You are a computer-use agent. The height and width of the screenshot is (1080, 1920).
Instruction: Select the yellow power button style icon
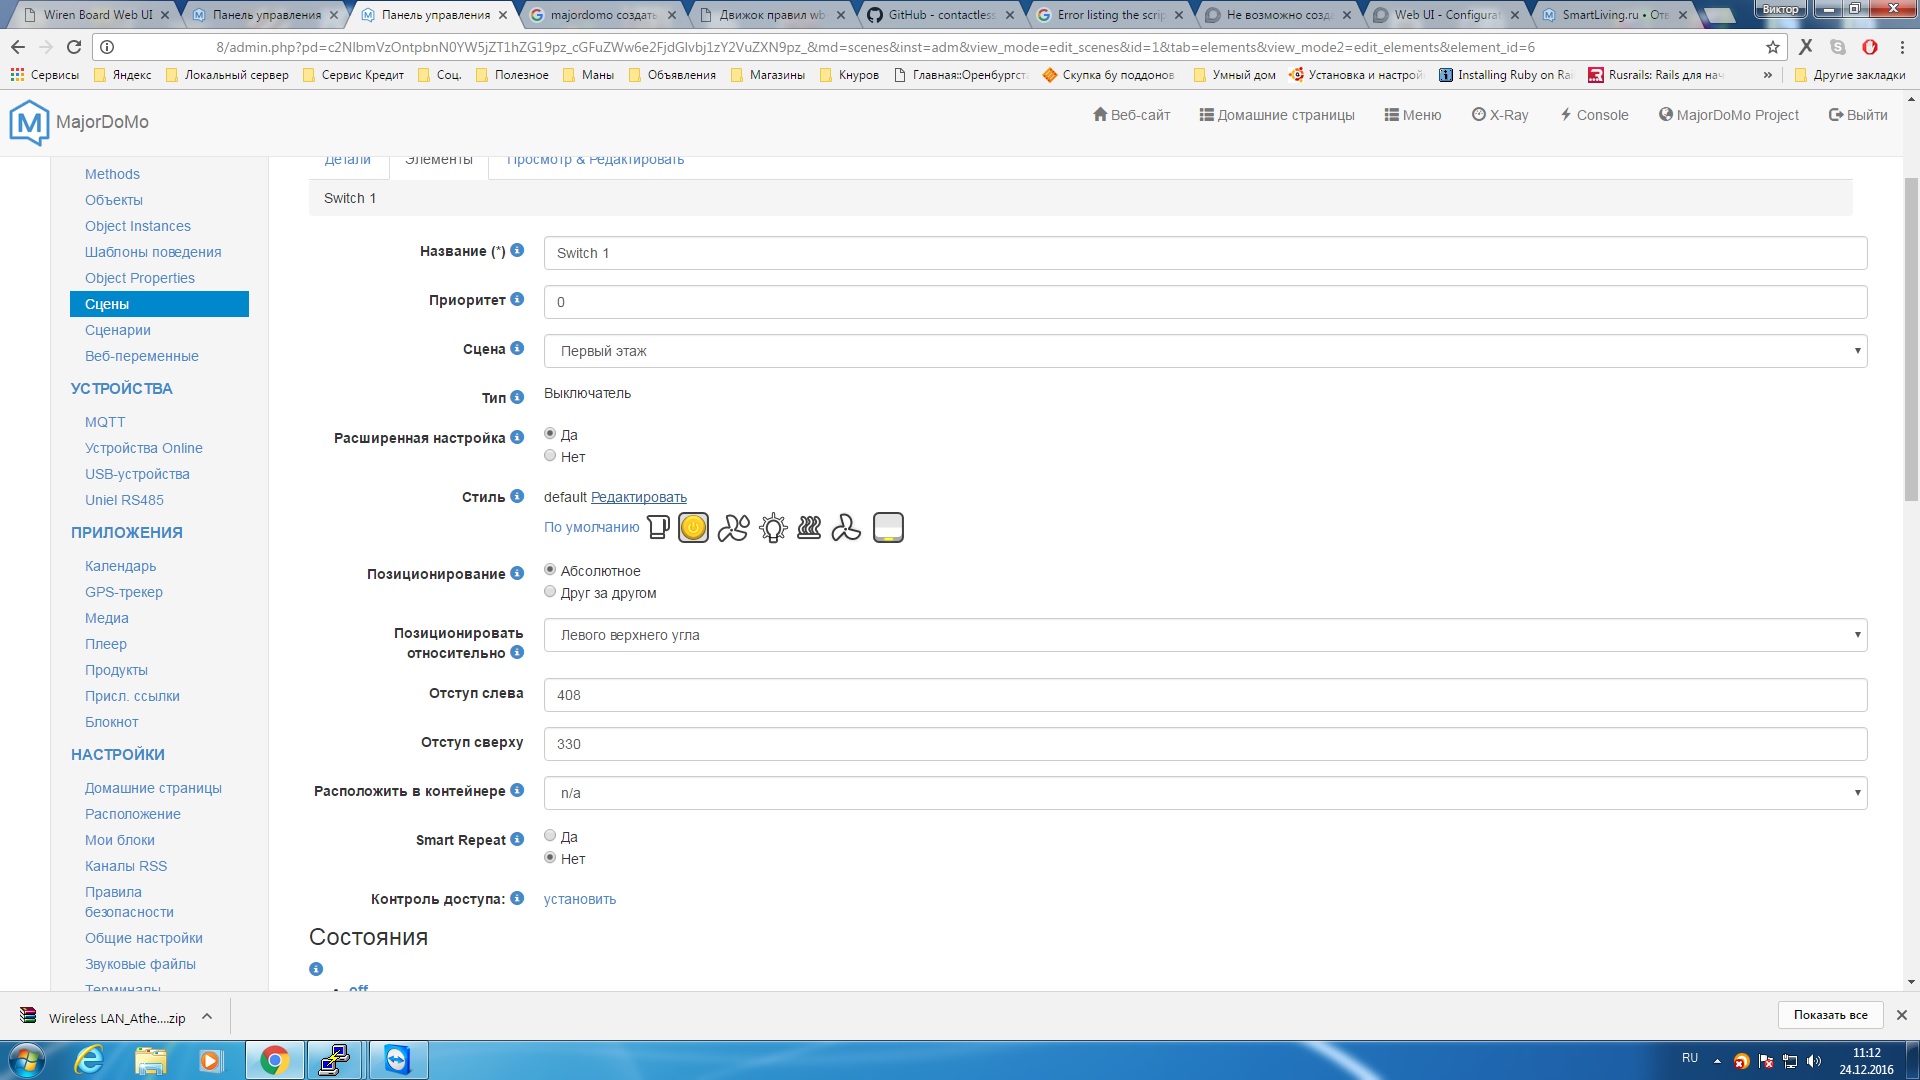[x=693, y=527]
